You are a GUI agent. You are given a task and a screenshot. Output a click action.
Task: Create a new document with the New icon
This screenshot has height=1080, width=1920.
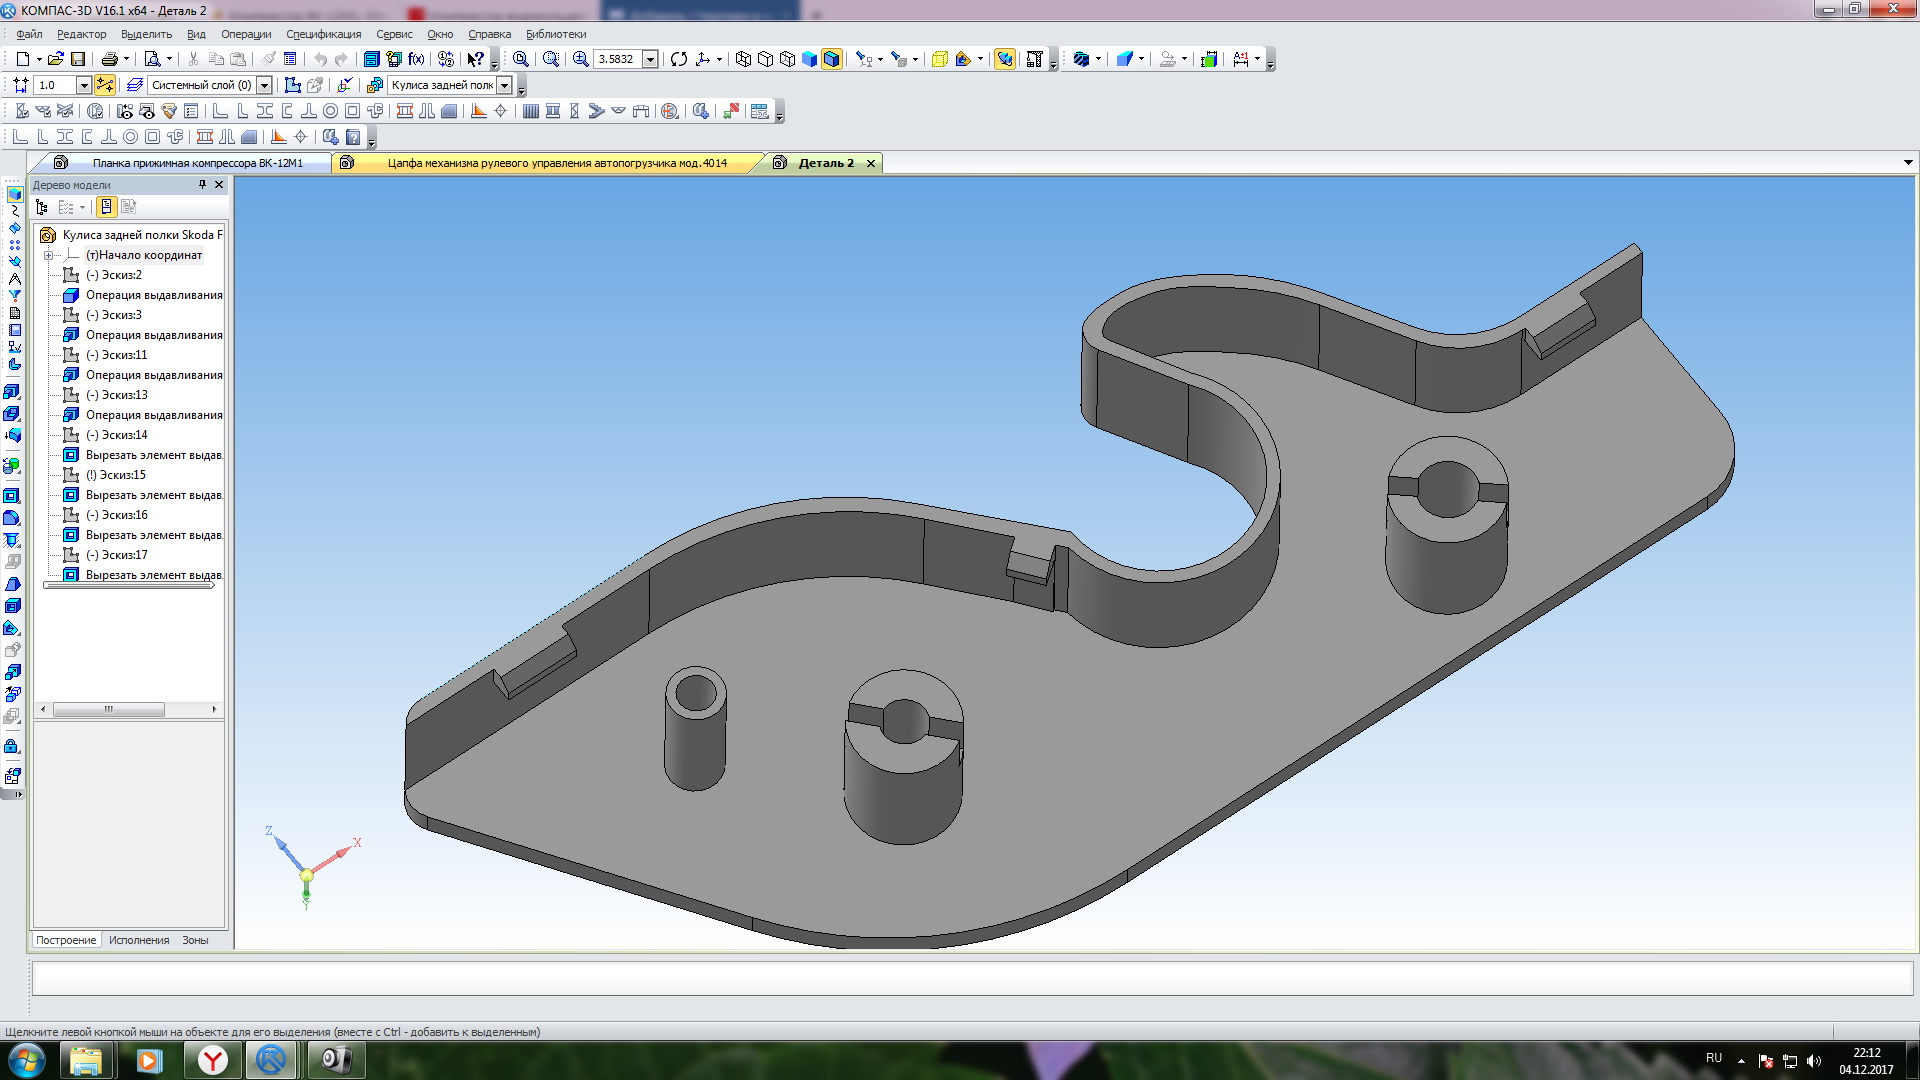[22, 59]
